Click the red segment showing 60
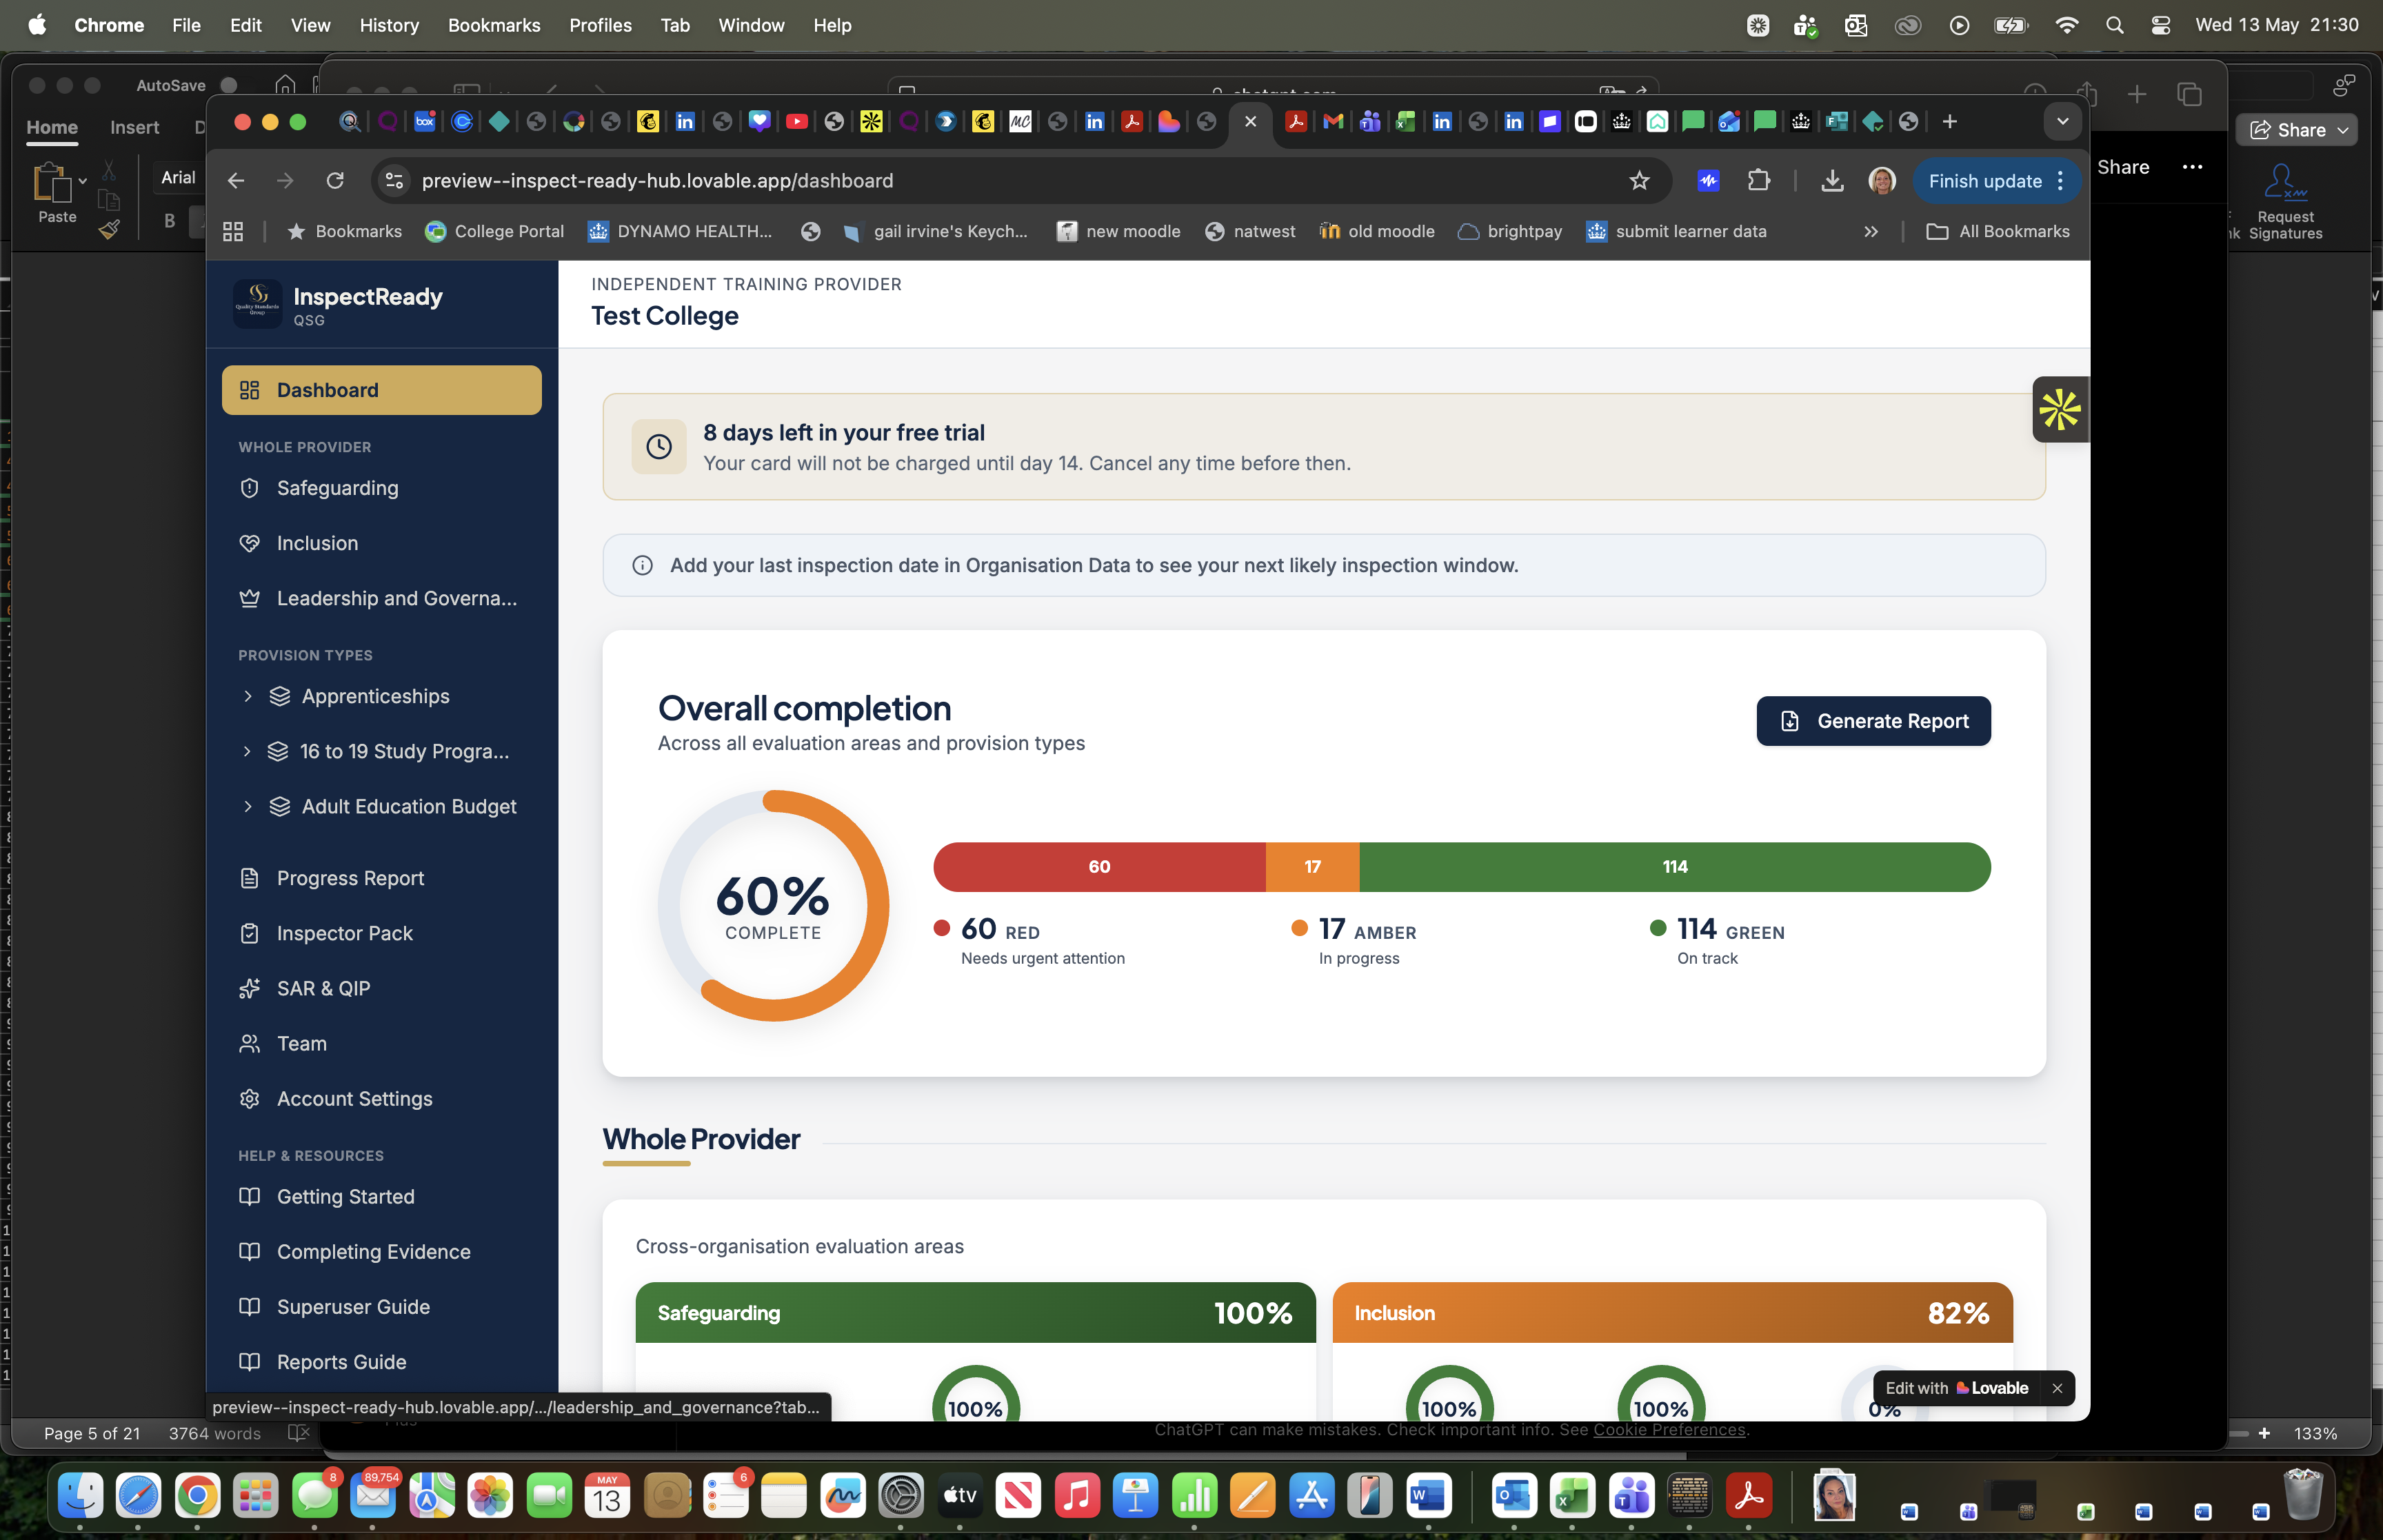The image size is (2383, 1540). pyautogui.click(x=1099, y=866)
